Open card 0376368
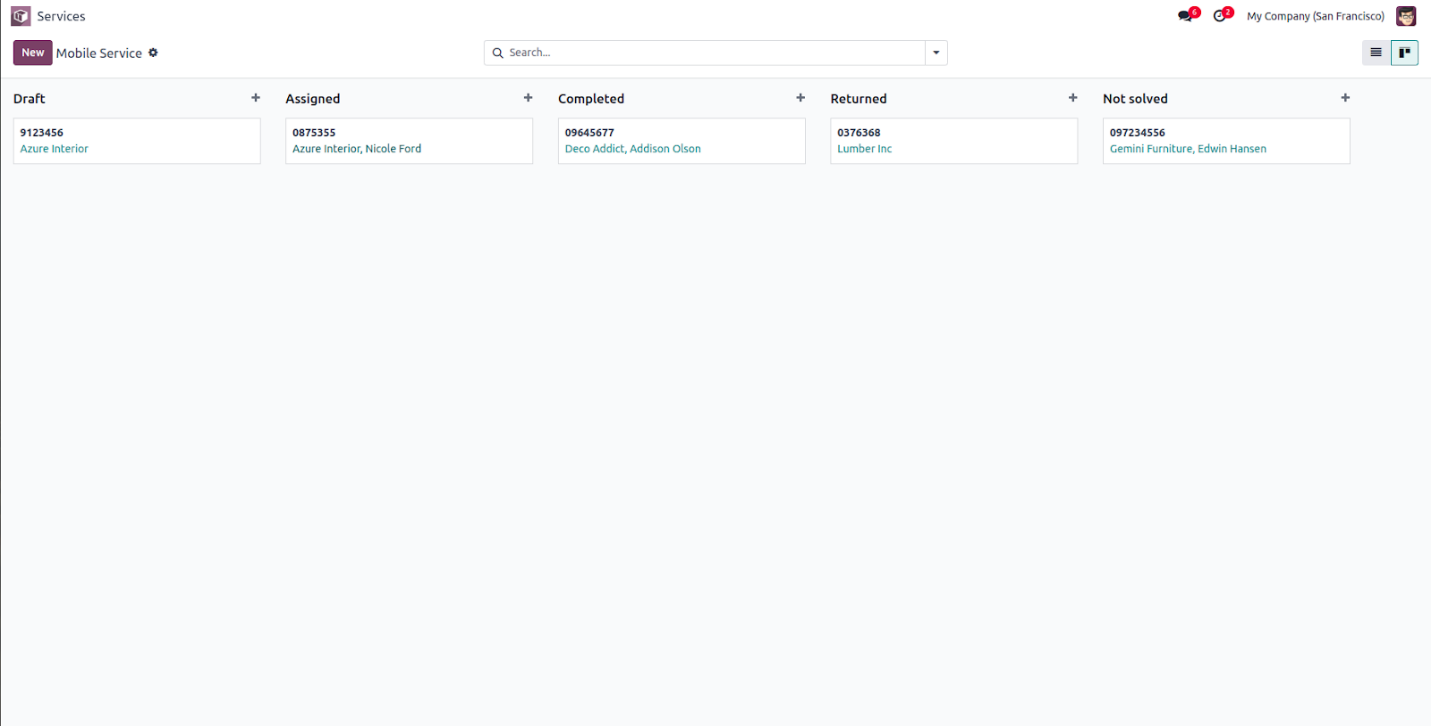This screenshot has height=726, width=1431. [x=954, y=141]
